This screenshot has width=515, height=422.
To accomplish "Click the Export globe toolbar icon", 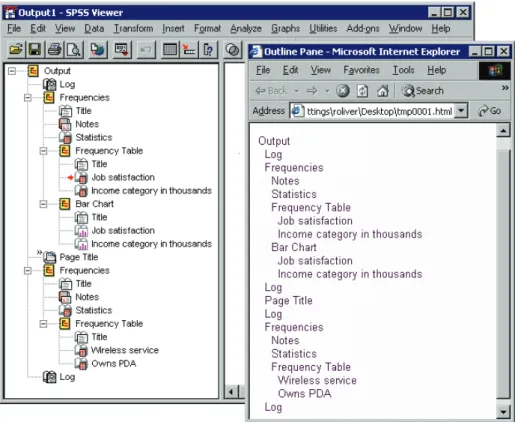I will coord(98,50).
